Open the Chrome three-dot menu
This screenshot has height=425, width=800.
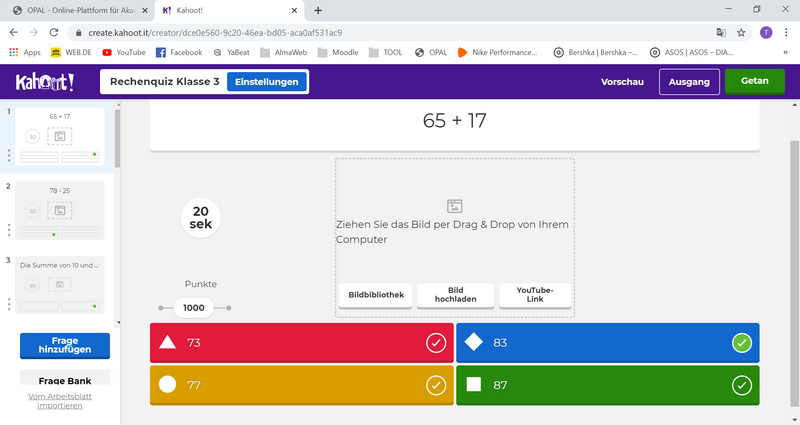(787, 32)
